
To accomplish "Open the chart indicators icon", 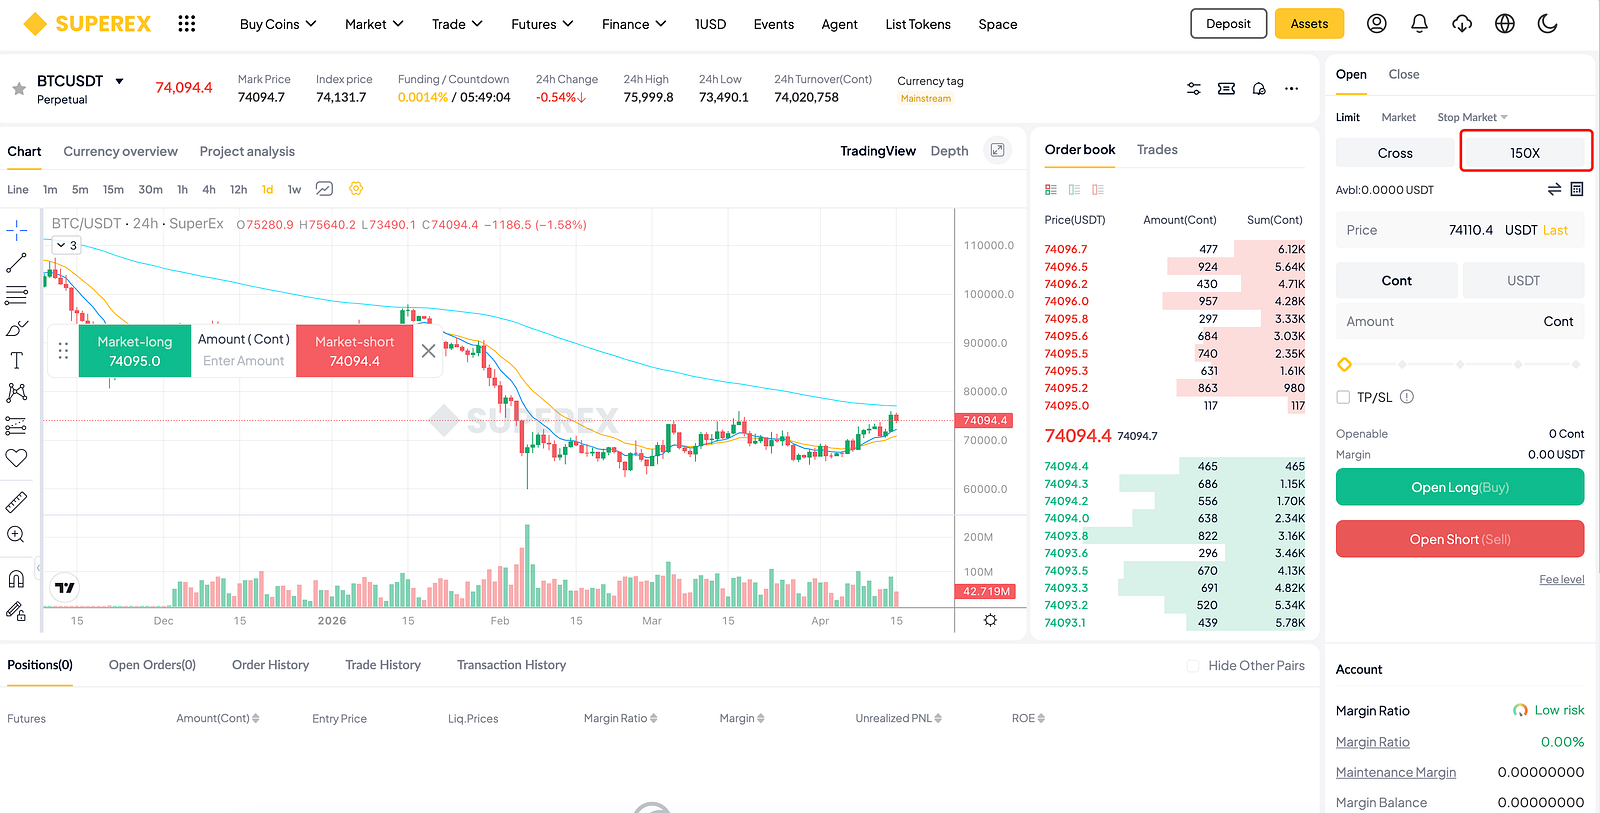I will click(x=324, y=189).
